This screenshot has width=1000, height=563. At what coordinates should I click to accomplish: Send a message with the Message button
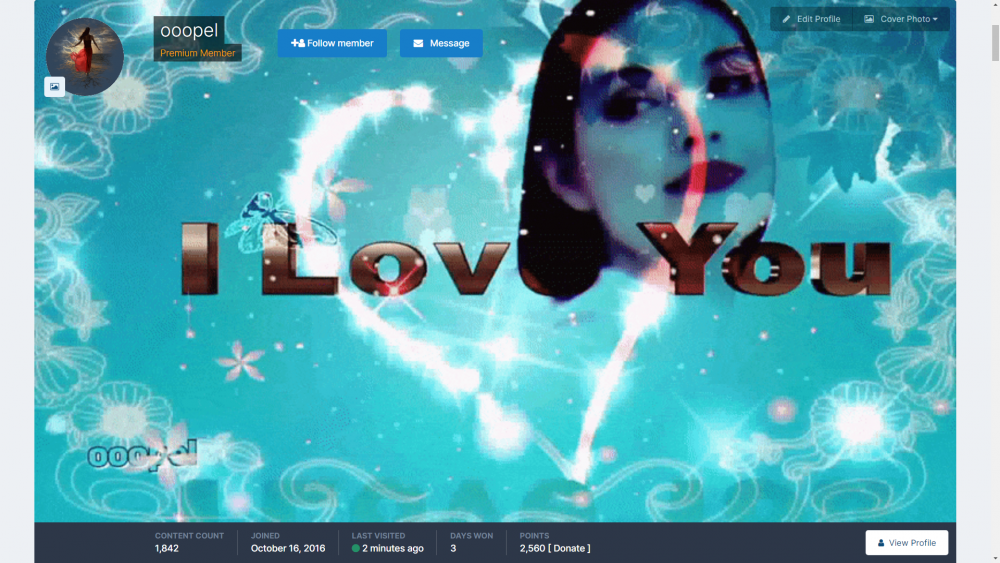coord(441,43)
